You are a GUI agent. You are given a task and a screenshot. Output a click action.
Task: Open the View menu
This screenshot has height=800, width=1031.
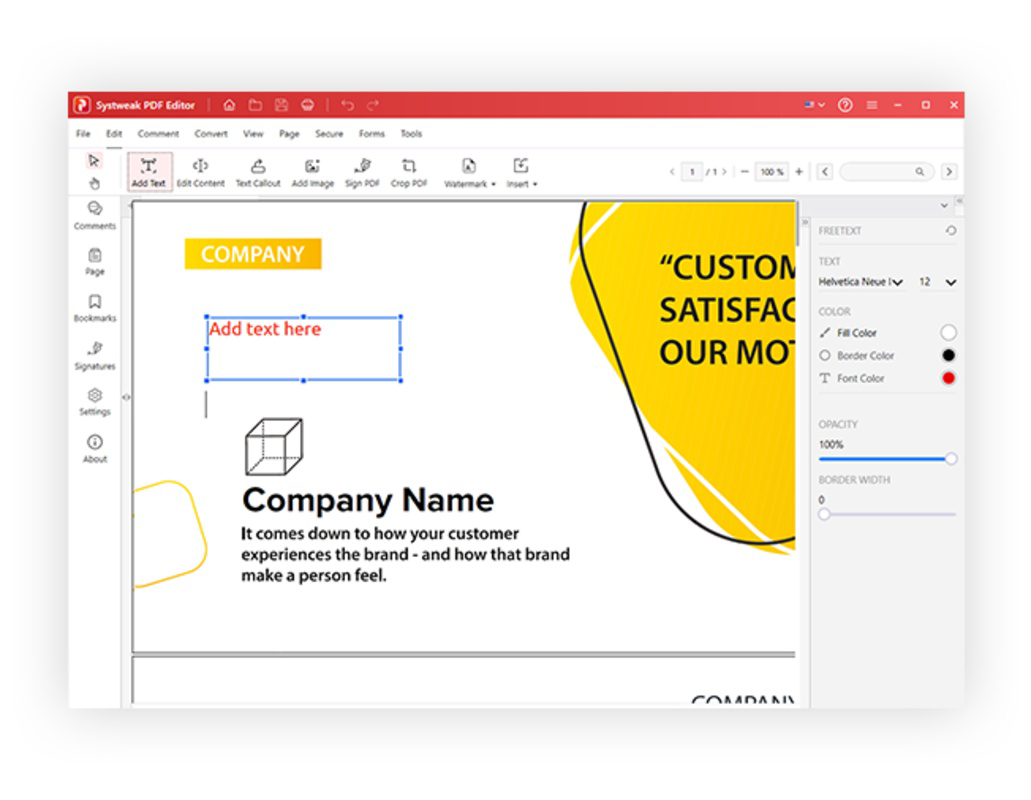pos(253,133)
